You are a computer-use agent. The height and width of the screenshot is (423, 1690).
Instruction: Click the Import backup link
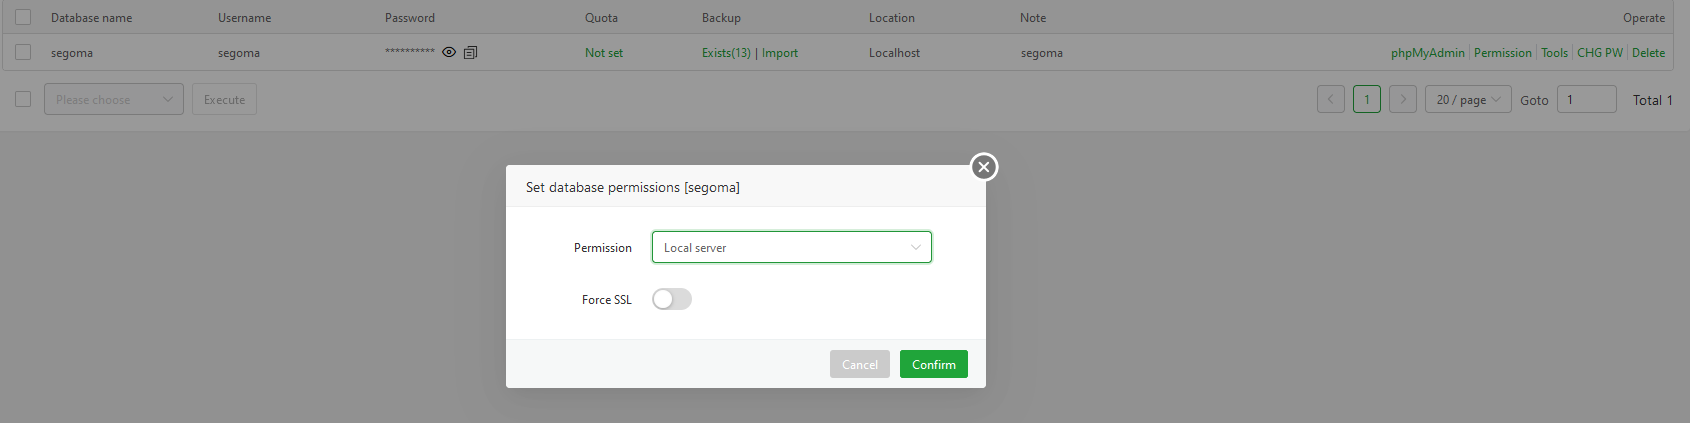(780, 53)
